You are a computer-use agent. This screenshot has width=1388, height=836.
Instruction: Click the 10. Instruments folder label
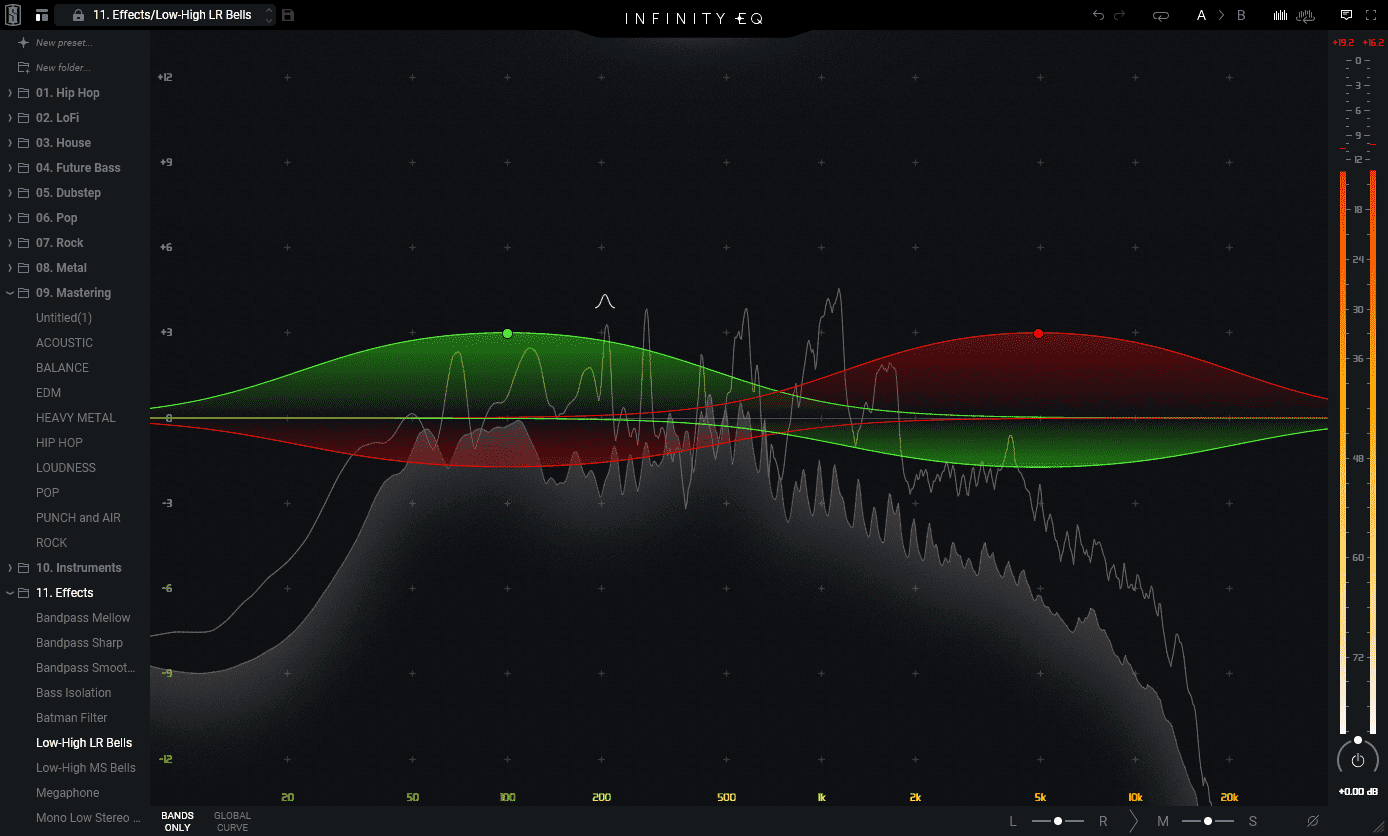(79, 568)
